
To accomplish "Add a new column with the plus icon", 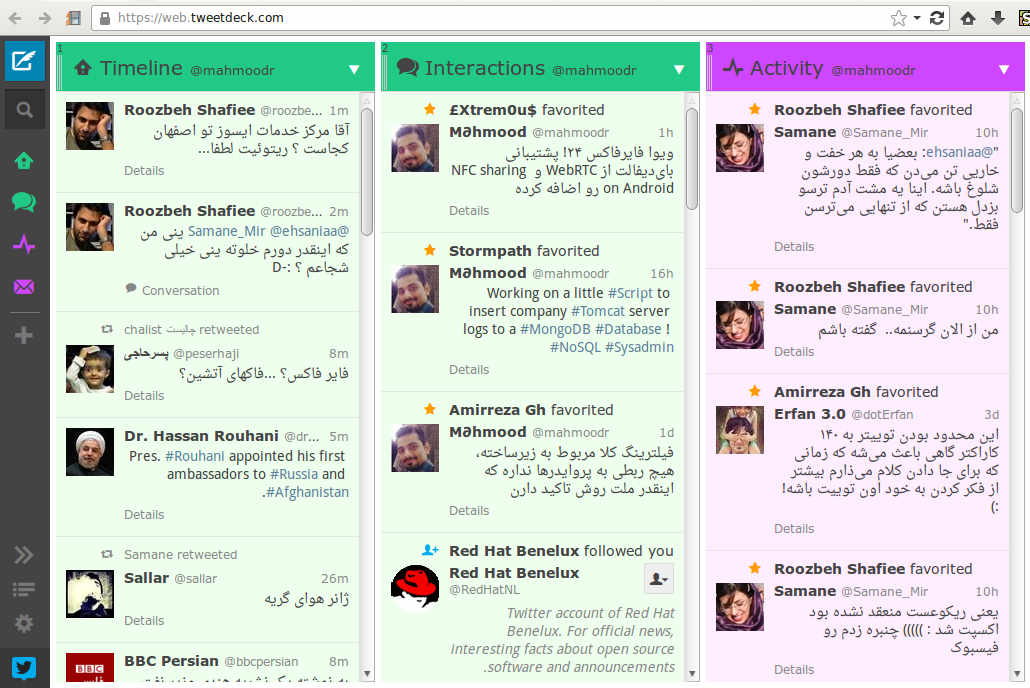I will [x=22, y=330].
